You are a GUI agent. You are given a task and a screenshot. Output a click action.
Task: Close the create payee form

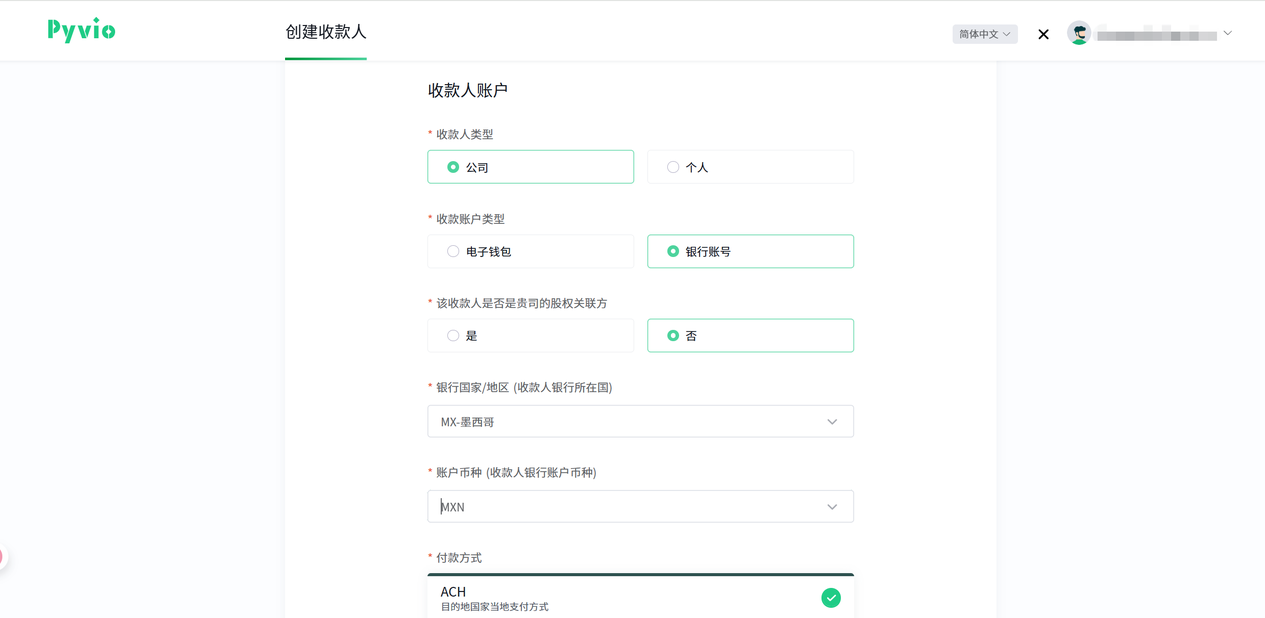1043,34
